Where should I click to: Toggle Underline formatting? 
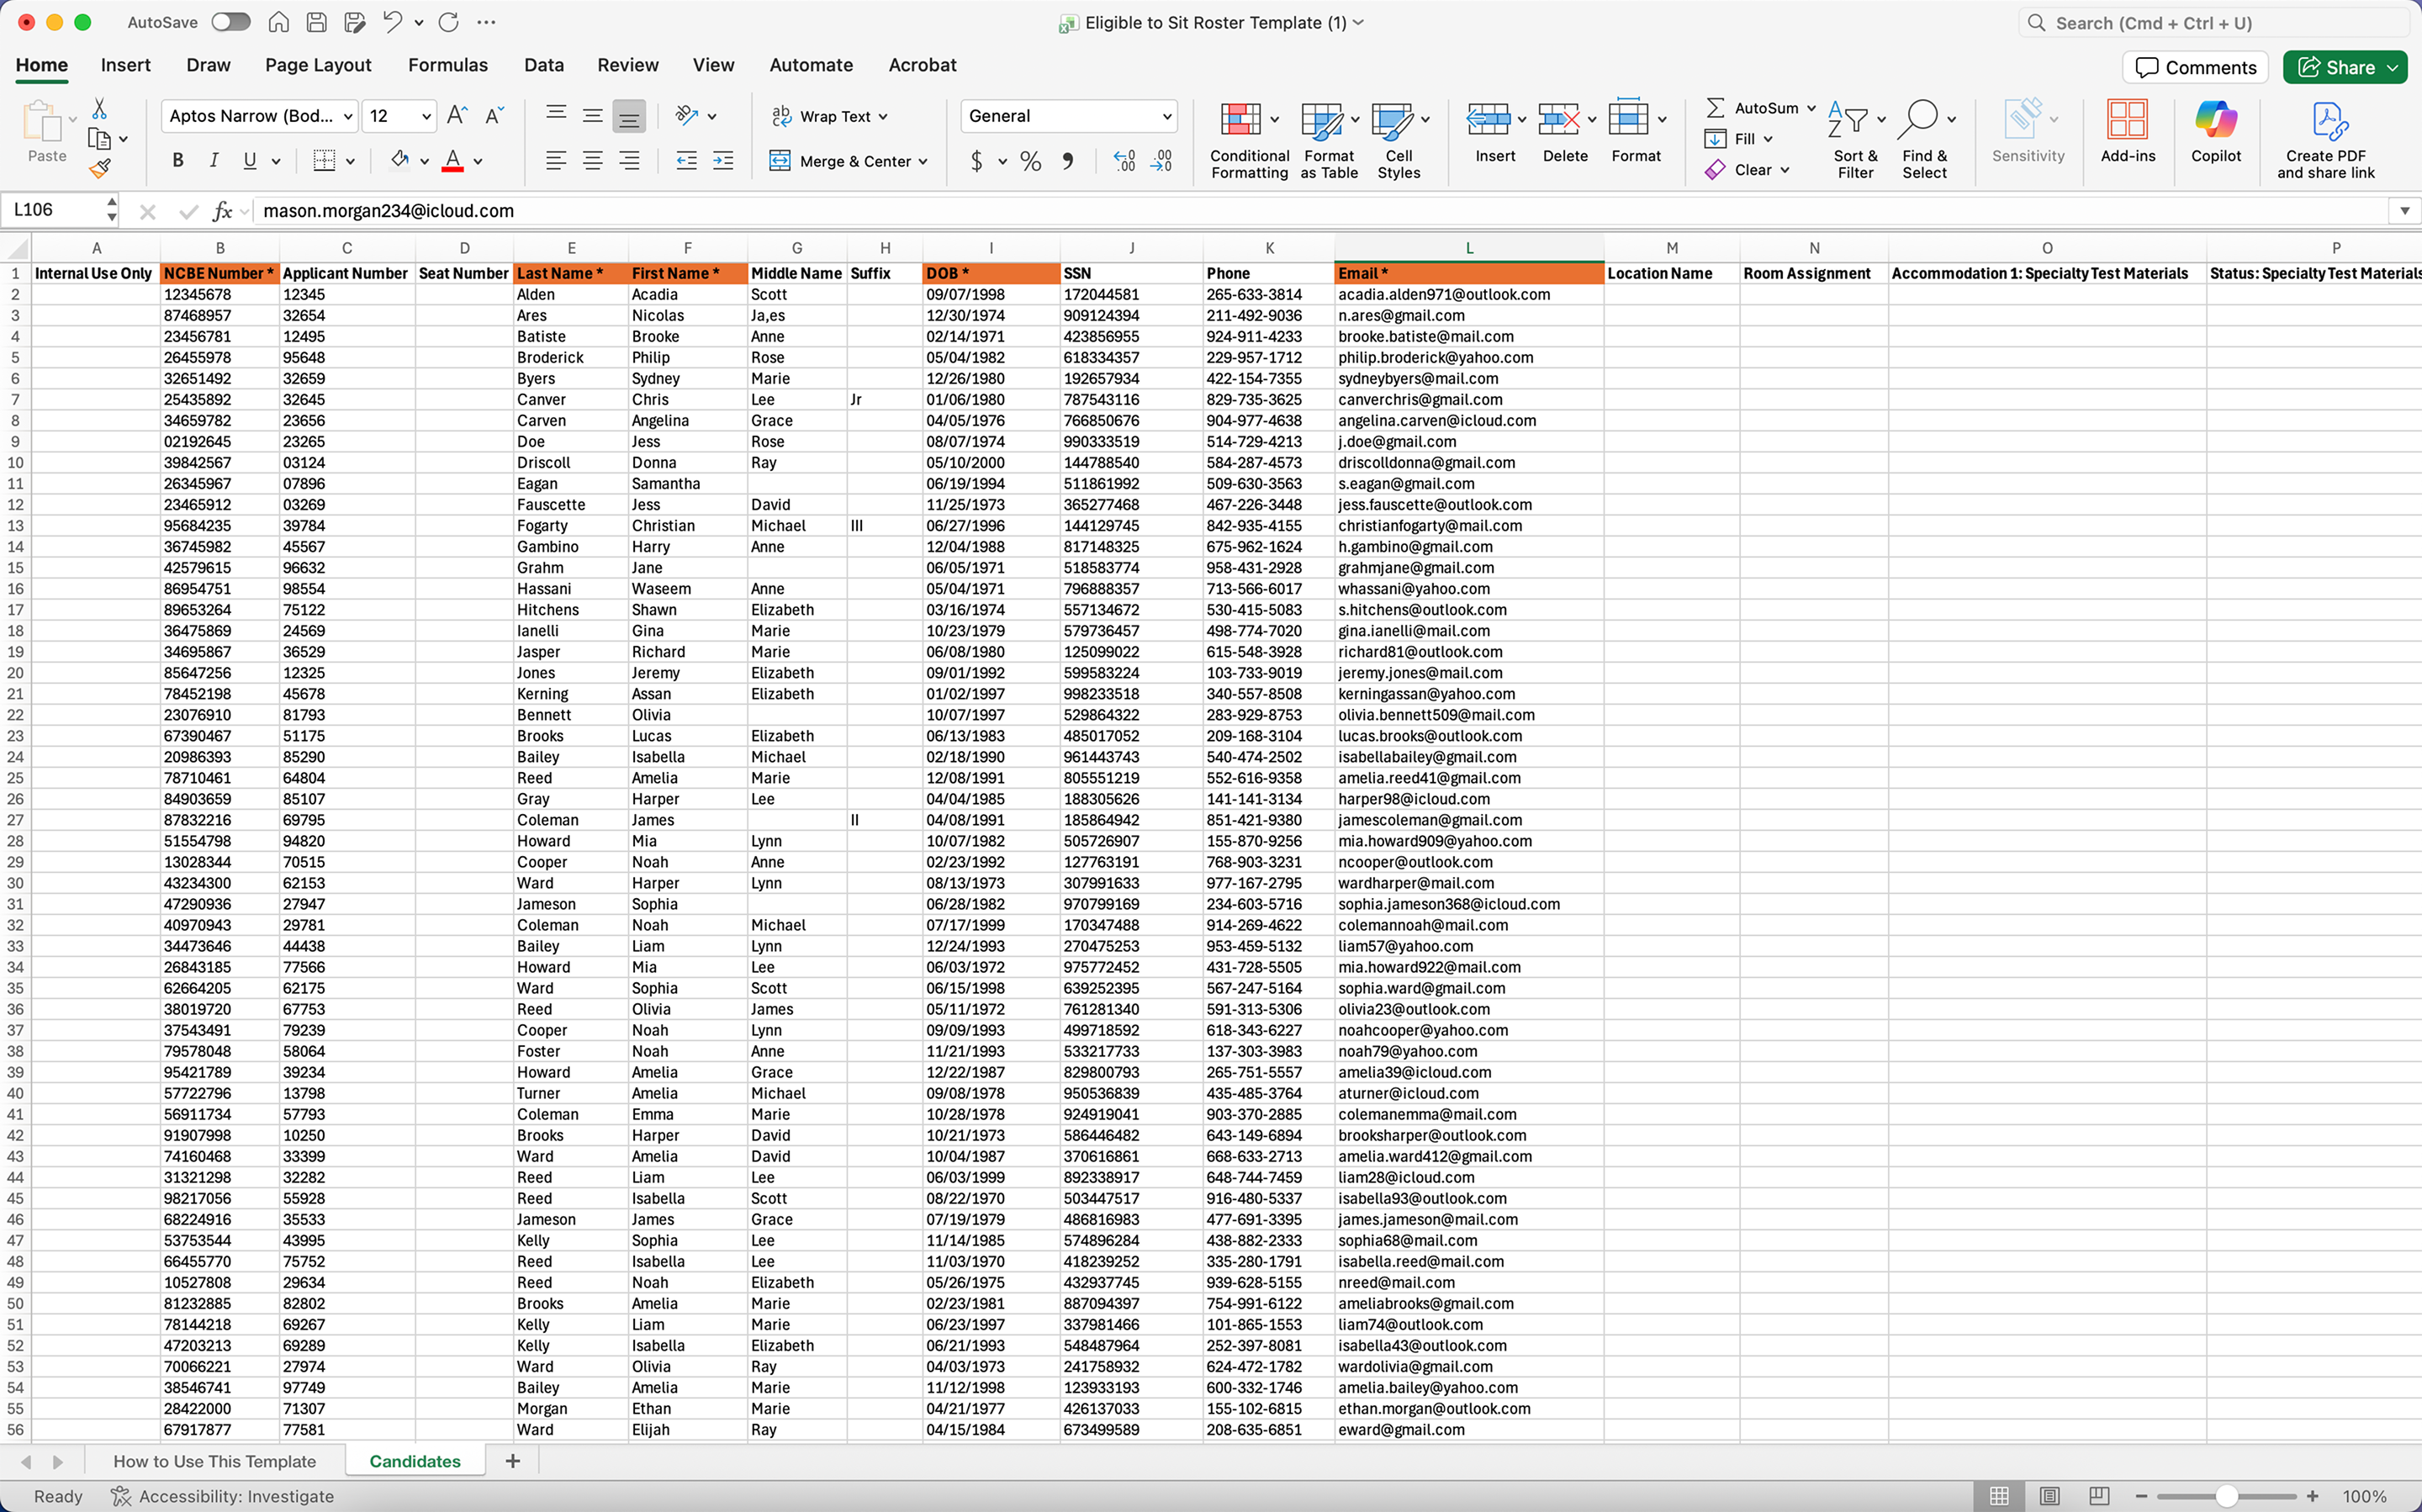[250, 160]
